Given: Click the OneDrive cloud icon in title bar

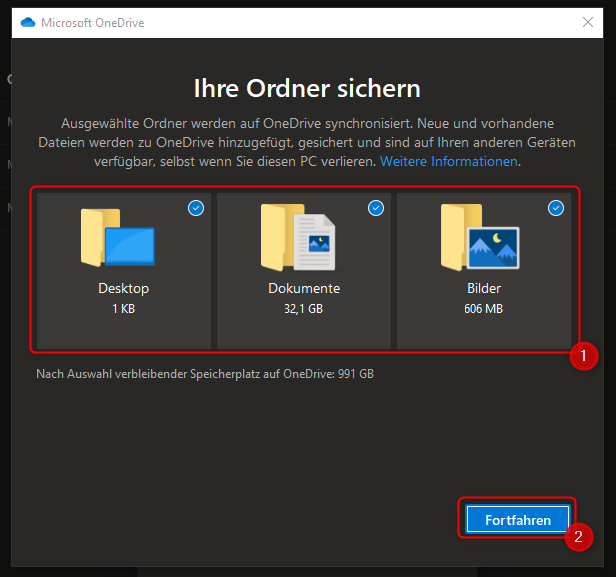Looking at the screenshot, I should tap(28, 22).
